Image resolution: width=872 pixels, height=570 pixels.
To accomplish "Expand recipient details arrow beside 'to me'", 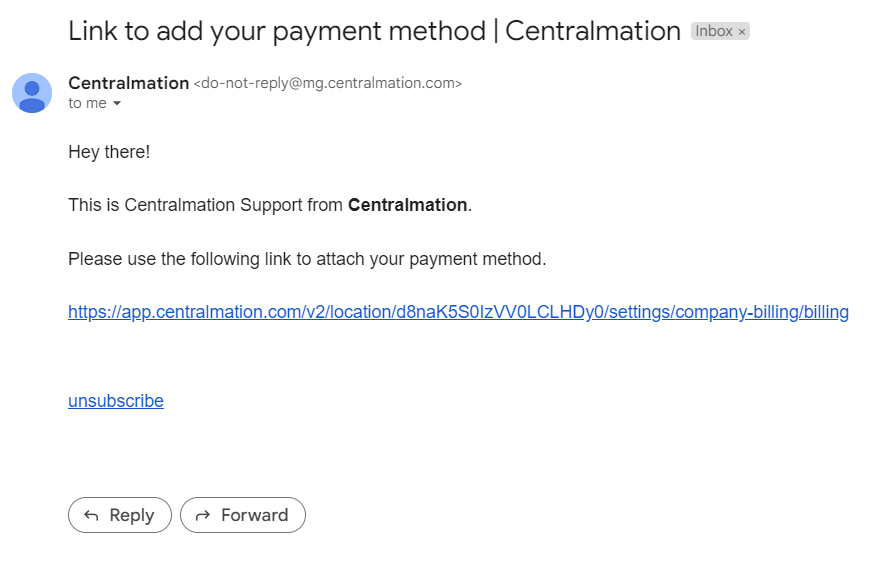I will pos(117,104).
